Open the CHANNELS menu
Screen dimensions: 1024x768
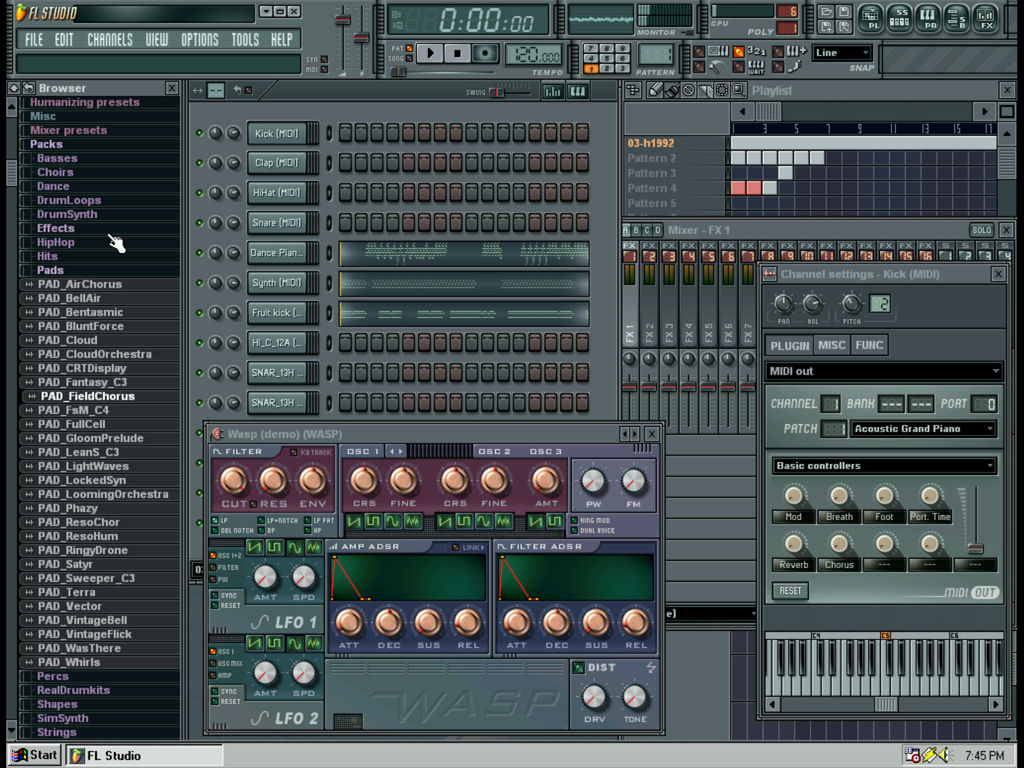pyautogui.click(x=110, y=40)
